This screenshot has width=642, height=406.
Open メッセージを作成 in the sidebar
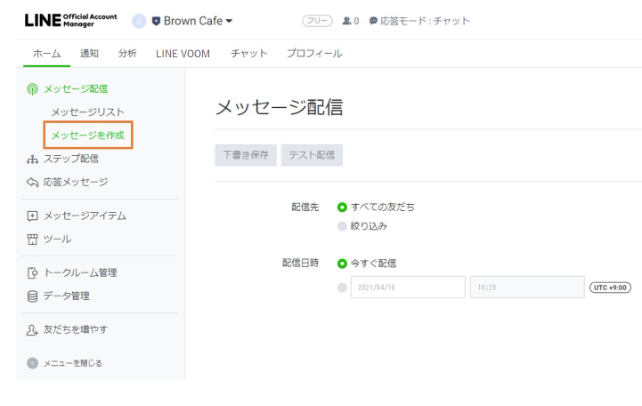(91, 135)
